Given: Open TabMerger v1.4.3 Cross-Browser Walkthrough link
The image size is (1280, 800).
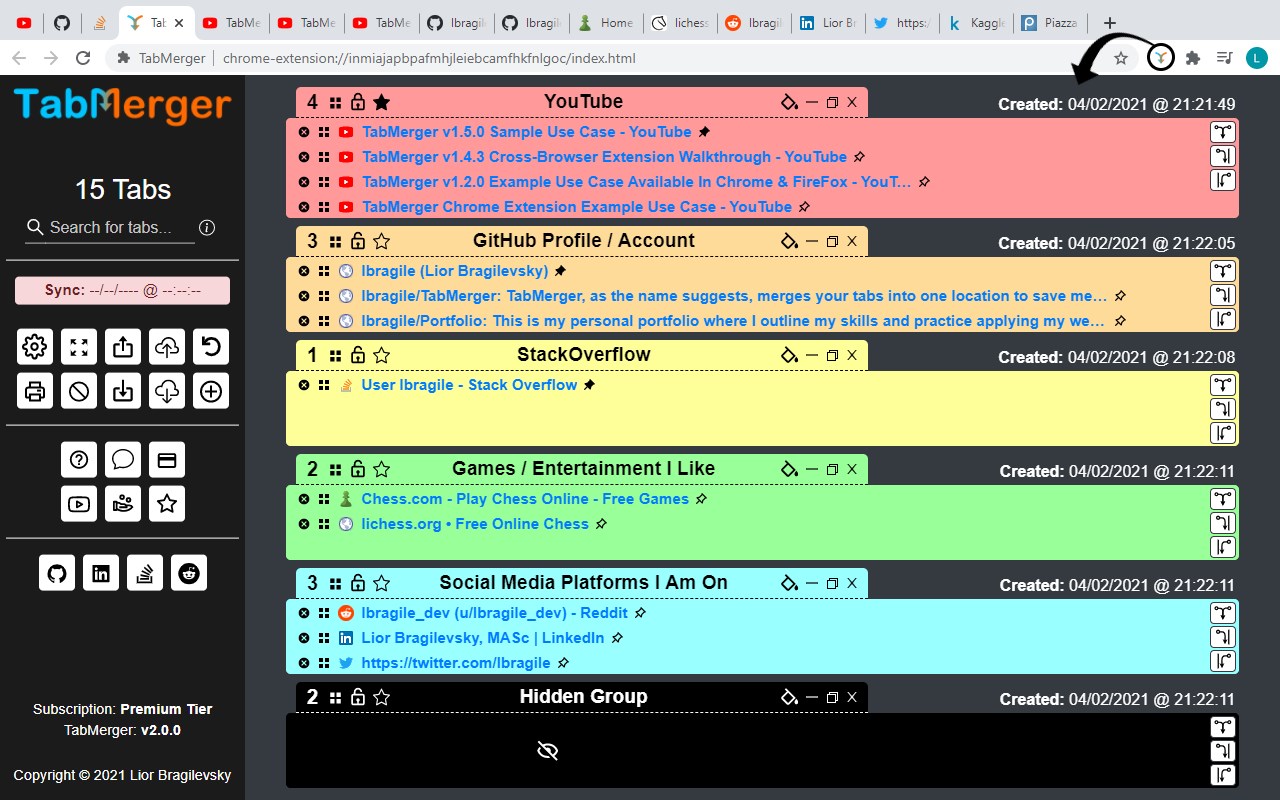Looking at the screenshot, I should 604,157.
